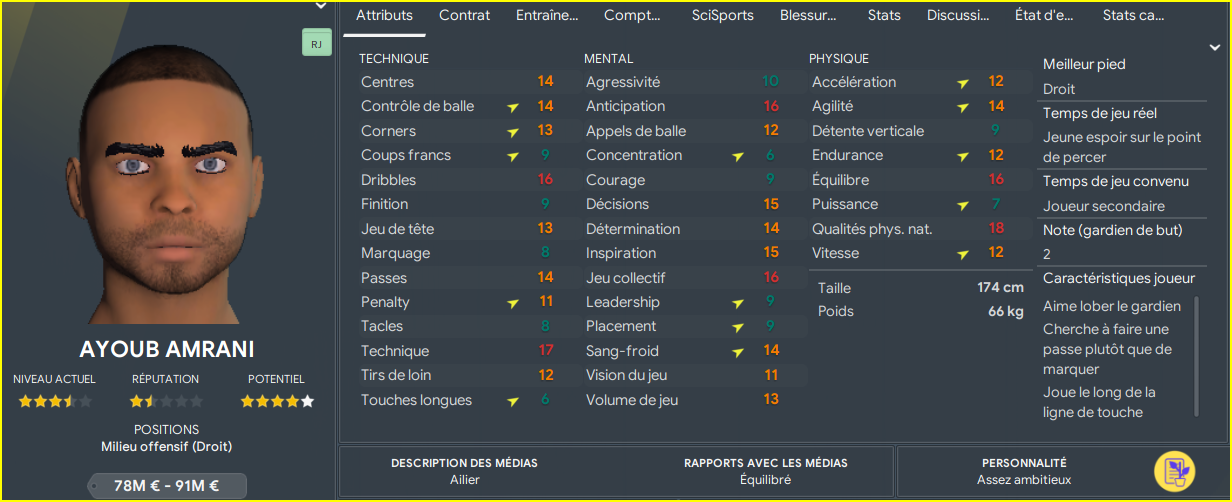Expand the chevron above the player portrait
The width and height of the screenshot is (1232, 502).
pyautogui.click(x=321, y=6)
